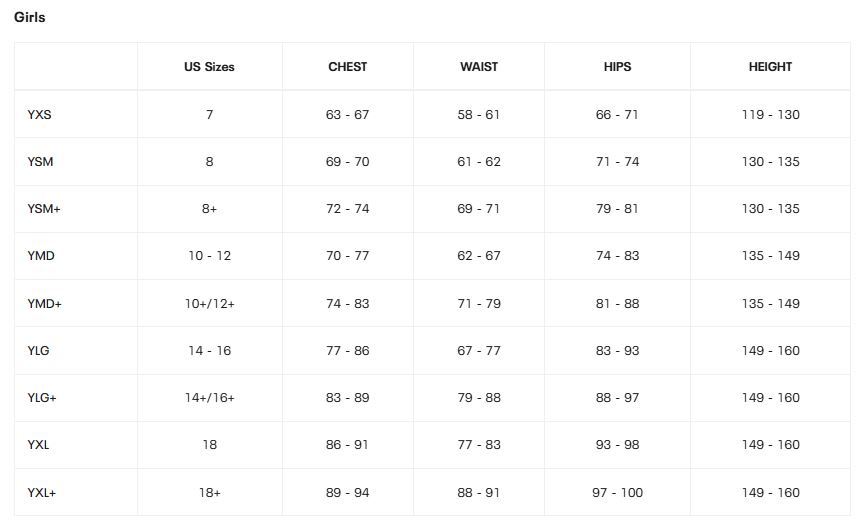Click the HEIGHT column header
The height and width of the screenshot is (527, 861).
pos(770,67)
